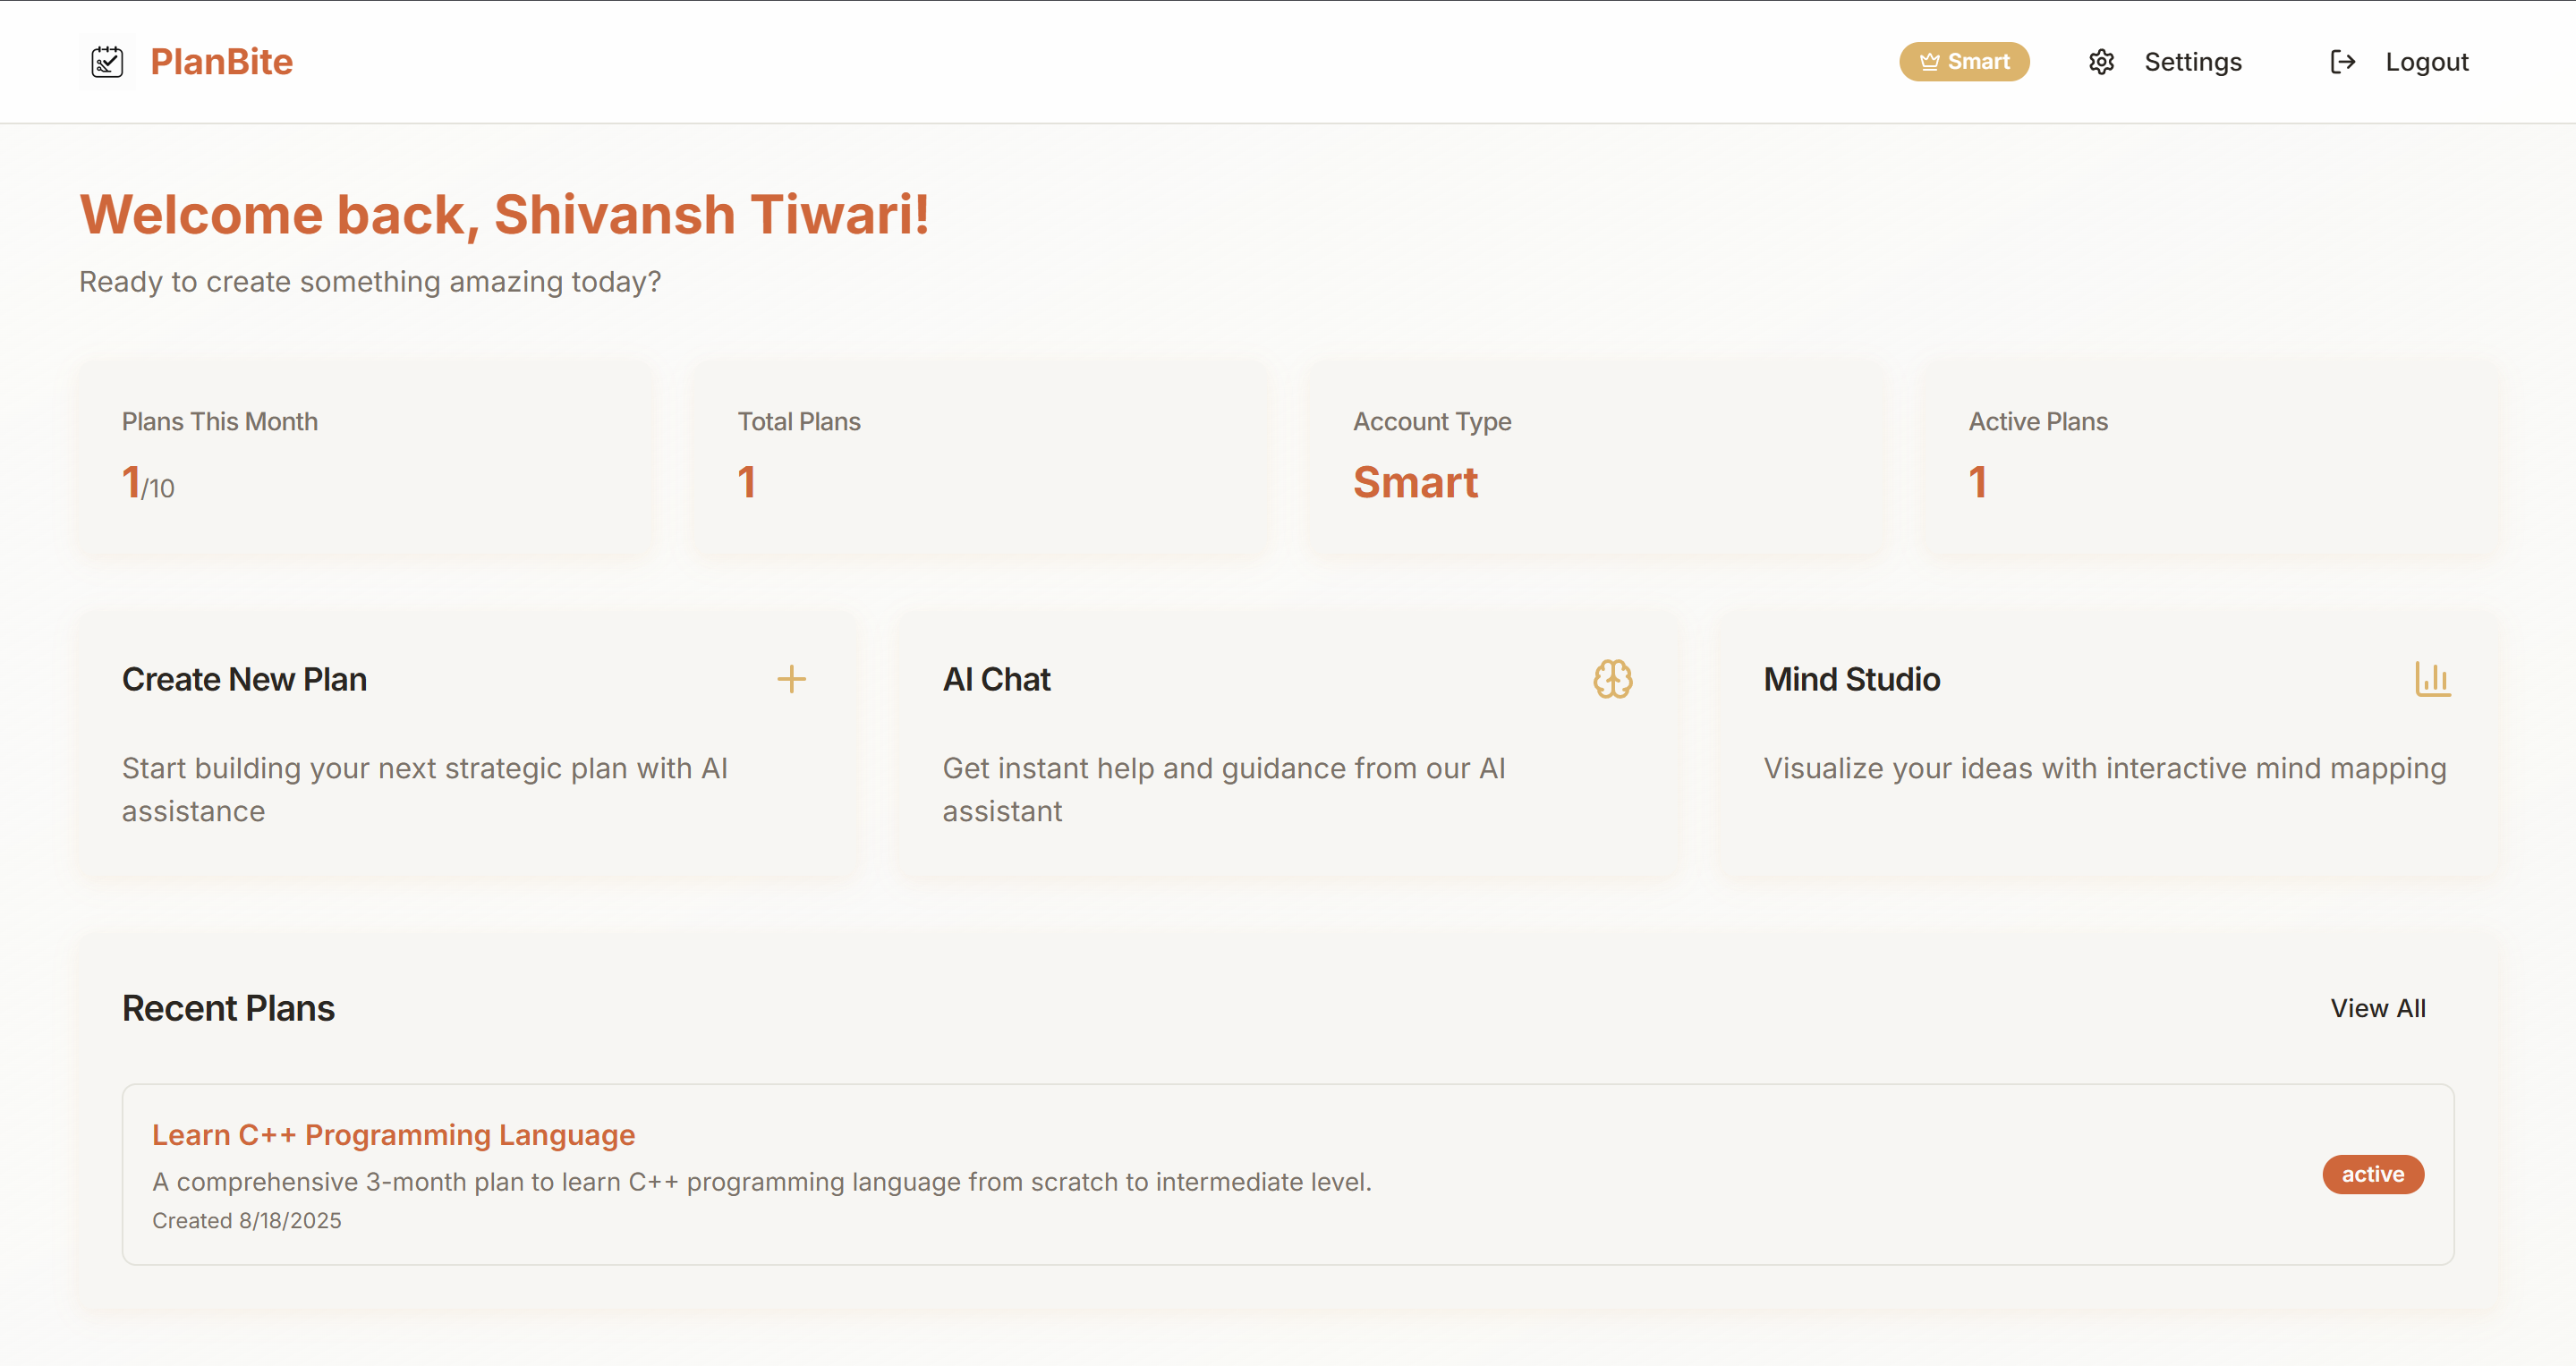Open the Mind Studio card title
This screenshot has width=2576, height=1366.
(1851, 679)
